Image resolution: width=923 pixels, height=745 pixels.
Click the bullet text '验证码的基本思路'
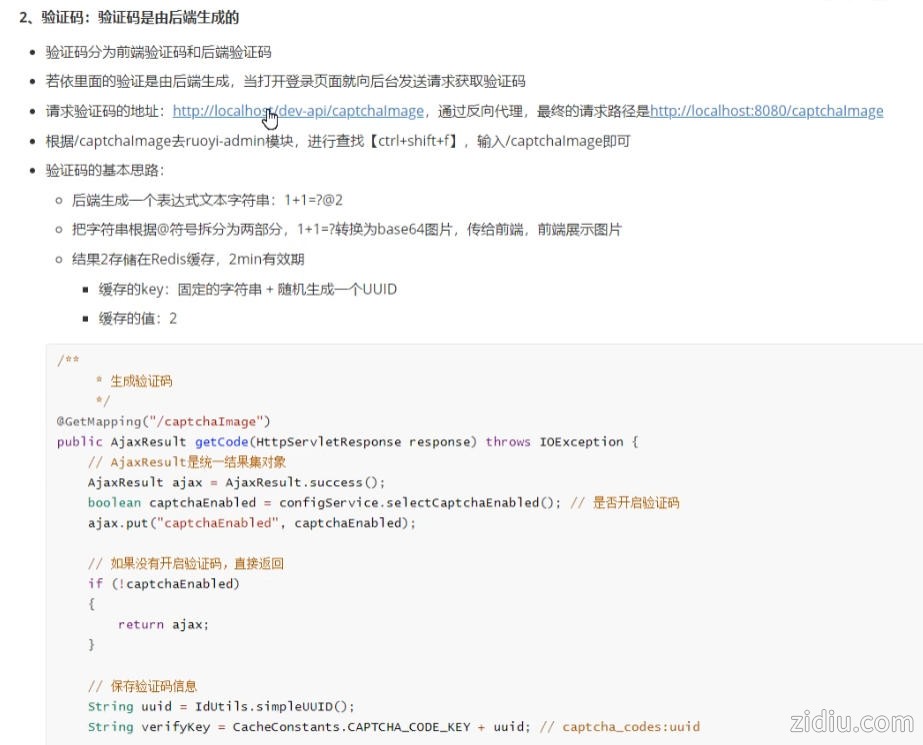(x=105, y=170)
